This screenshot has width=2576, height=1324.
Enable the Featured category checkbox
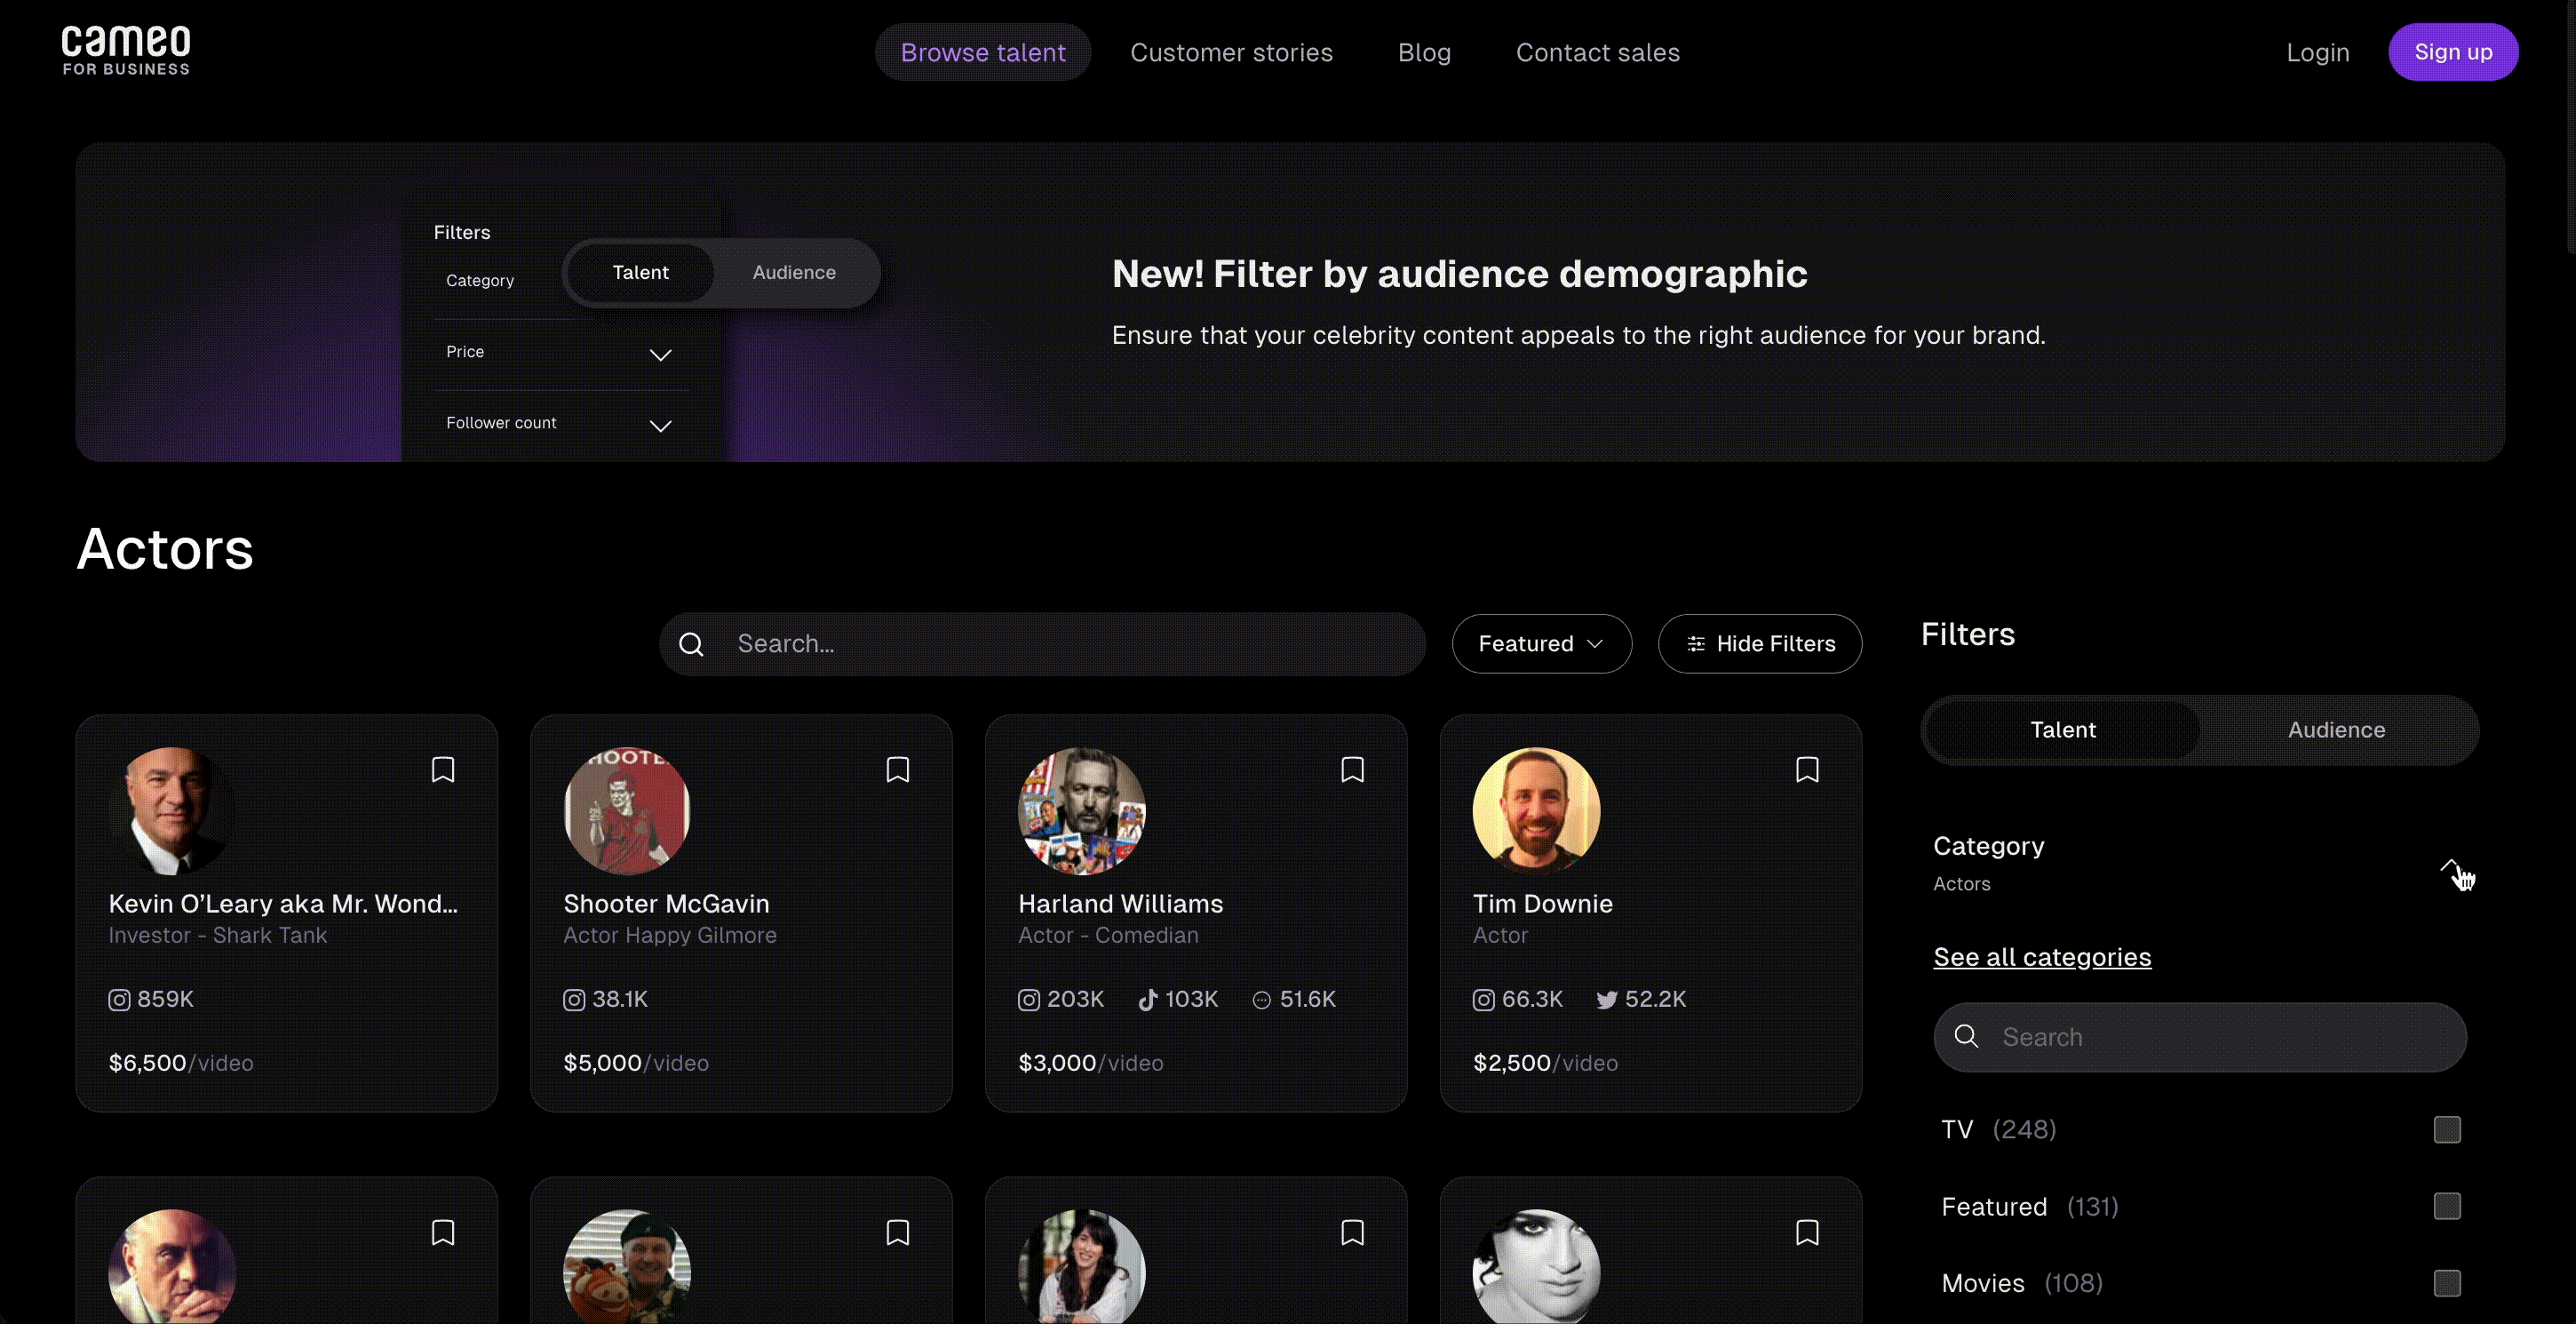click(x=2446, y=1207)
